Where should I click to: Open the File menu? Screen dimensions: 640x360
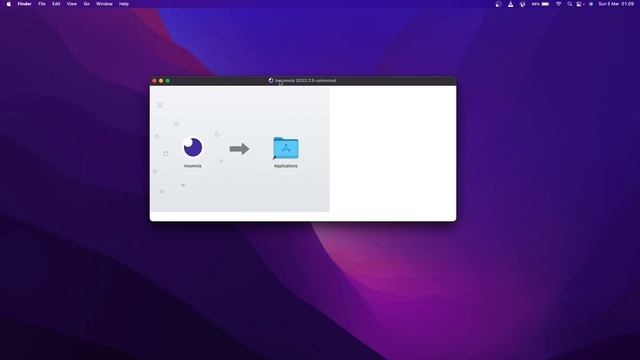pos(42,4)
